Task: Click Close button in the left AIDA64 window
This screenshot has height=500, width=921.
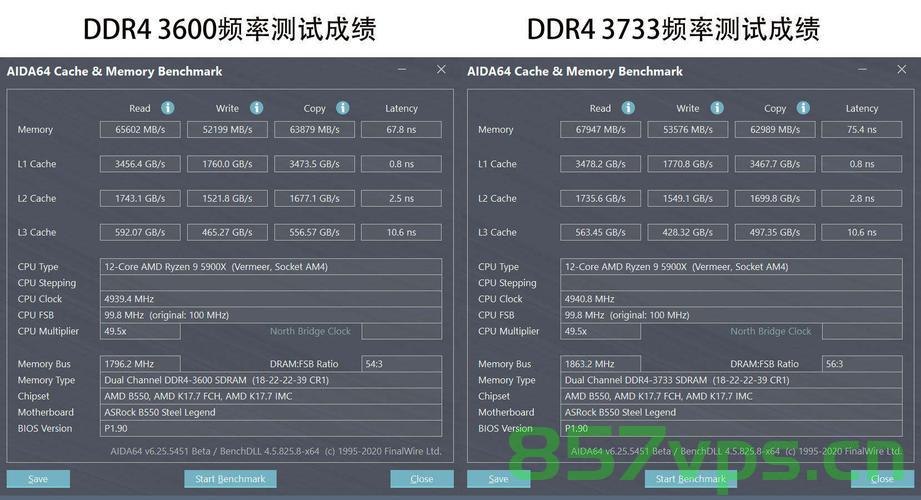Action: [x=422, y=479]
